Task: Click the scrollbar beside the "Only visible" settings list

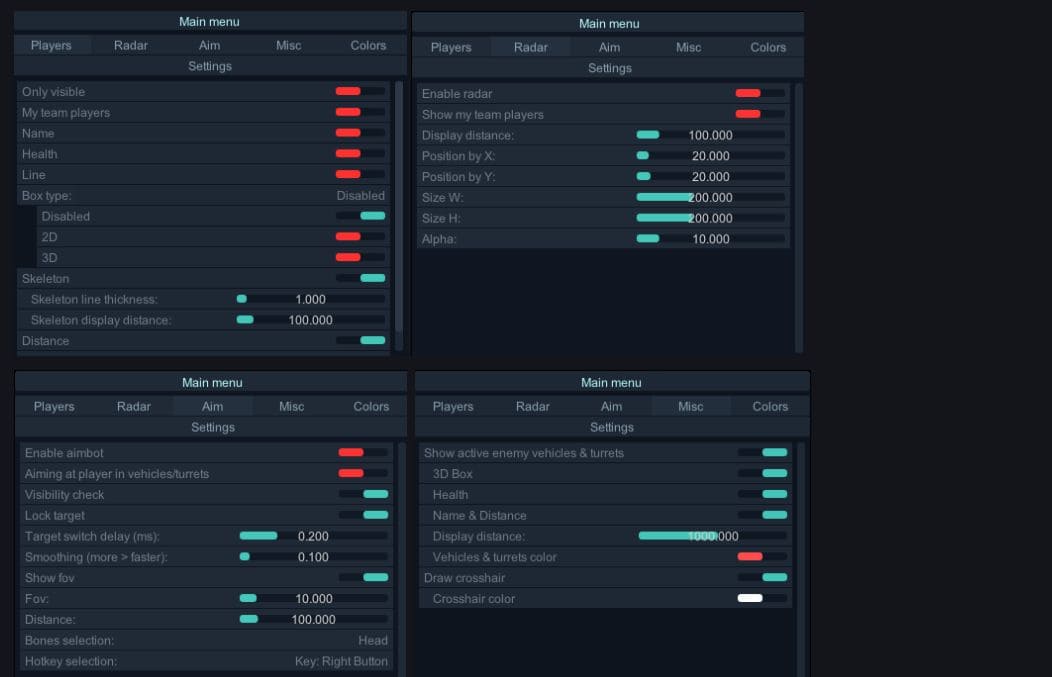Action: [399, 210]
